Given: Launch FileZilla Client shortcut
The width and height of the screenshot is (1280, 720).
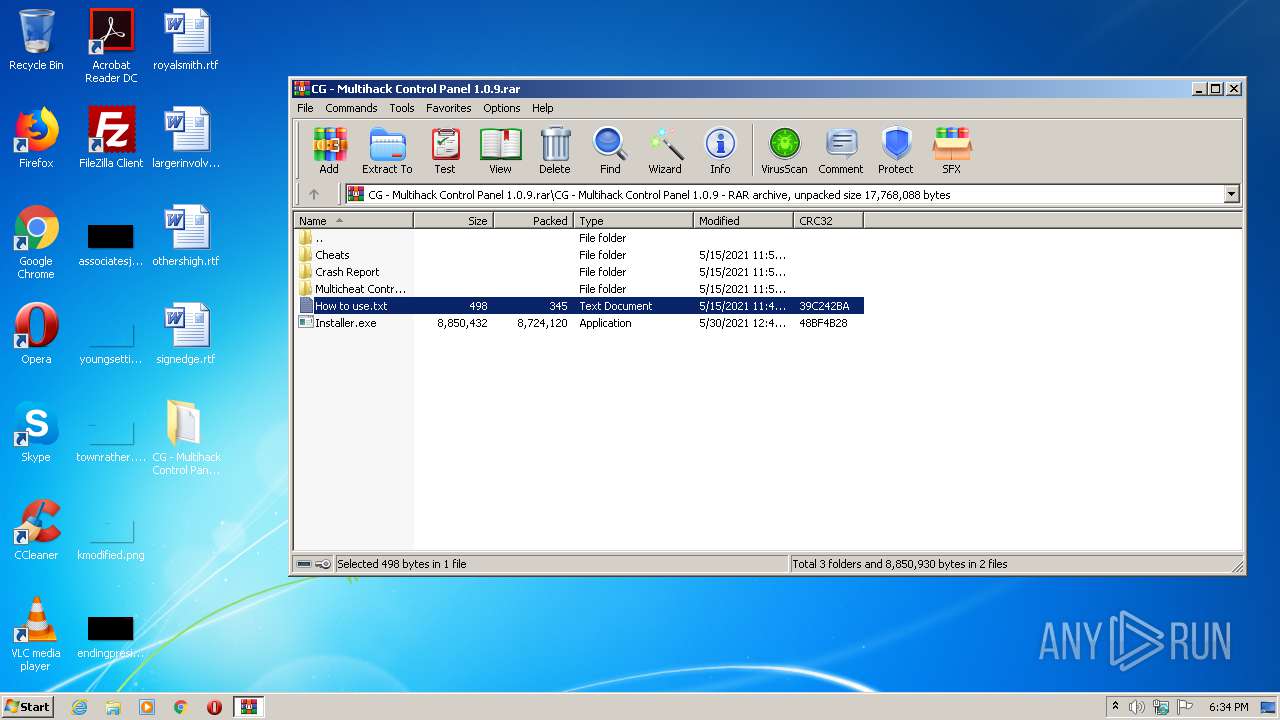Looking at the screenshot, I should pos(111,138).
